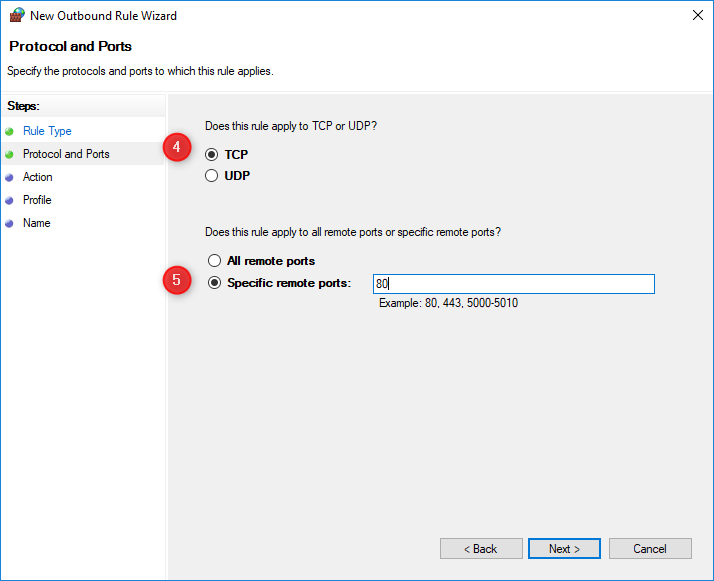Select the Profile step in sidebar
Screen dimensions: 714x581
click(x=37, y=200)
